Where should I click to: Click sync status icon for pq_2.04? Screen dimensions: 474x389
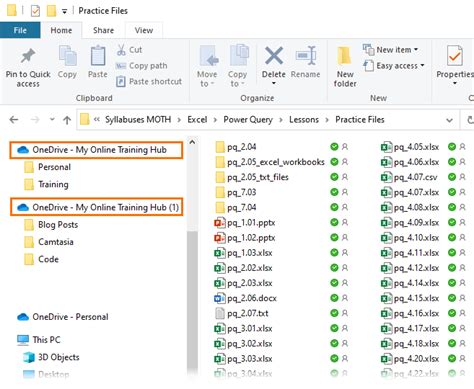pos(334,147)
